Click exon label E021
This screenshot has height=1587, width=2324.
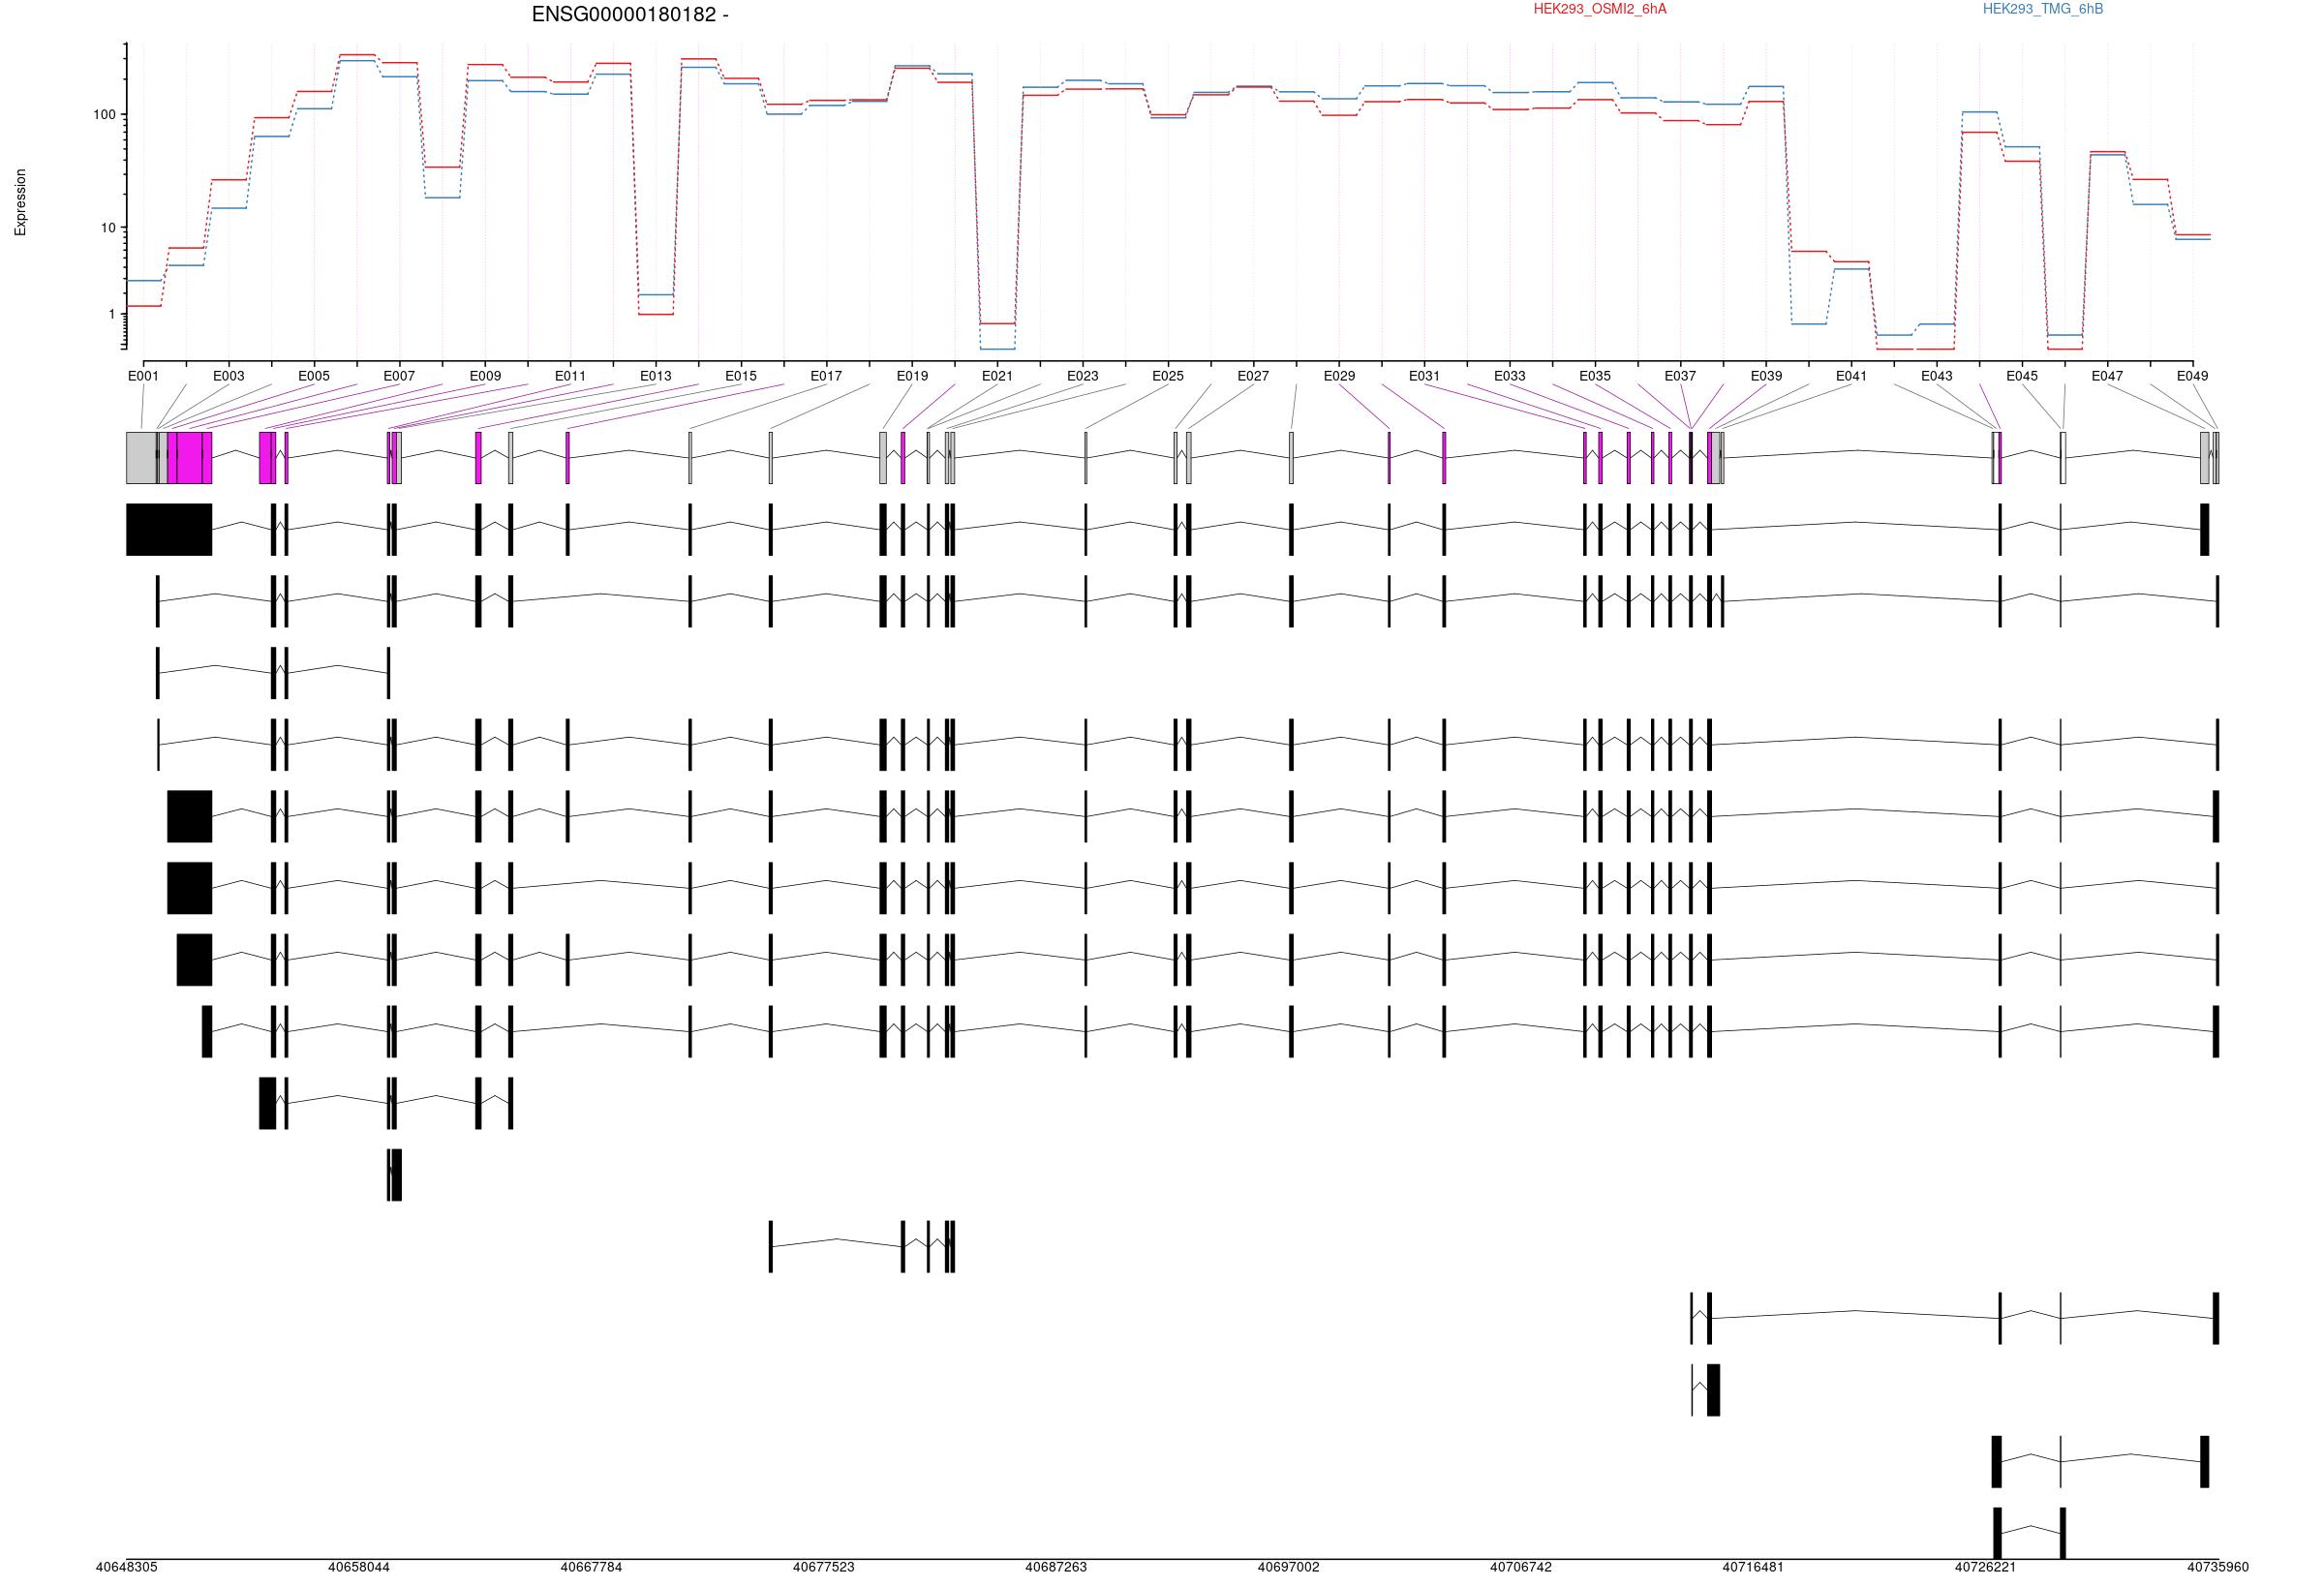pos(997,376)
